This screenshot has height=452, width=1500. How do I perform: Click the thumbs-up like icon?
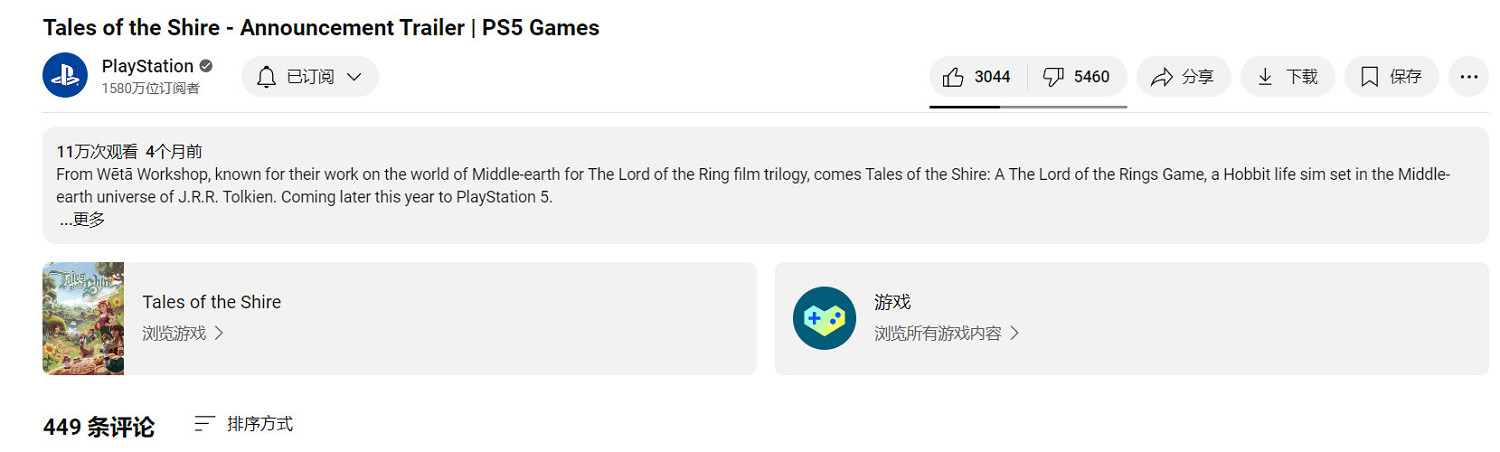click(953, 77)
